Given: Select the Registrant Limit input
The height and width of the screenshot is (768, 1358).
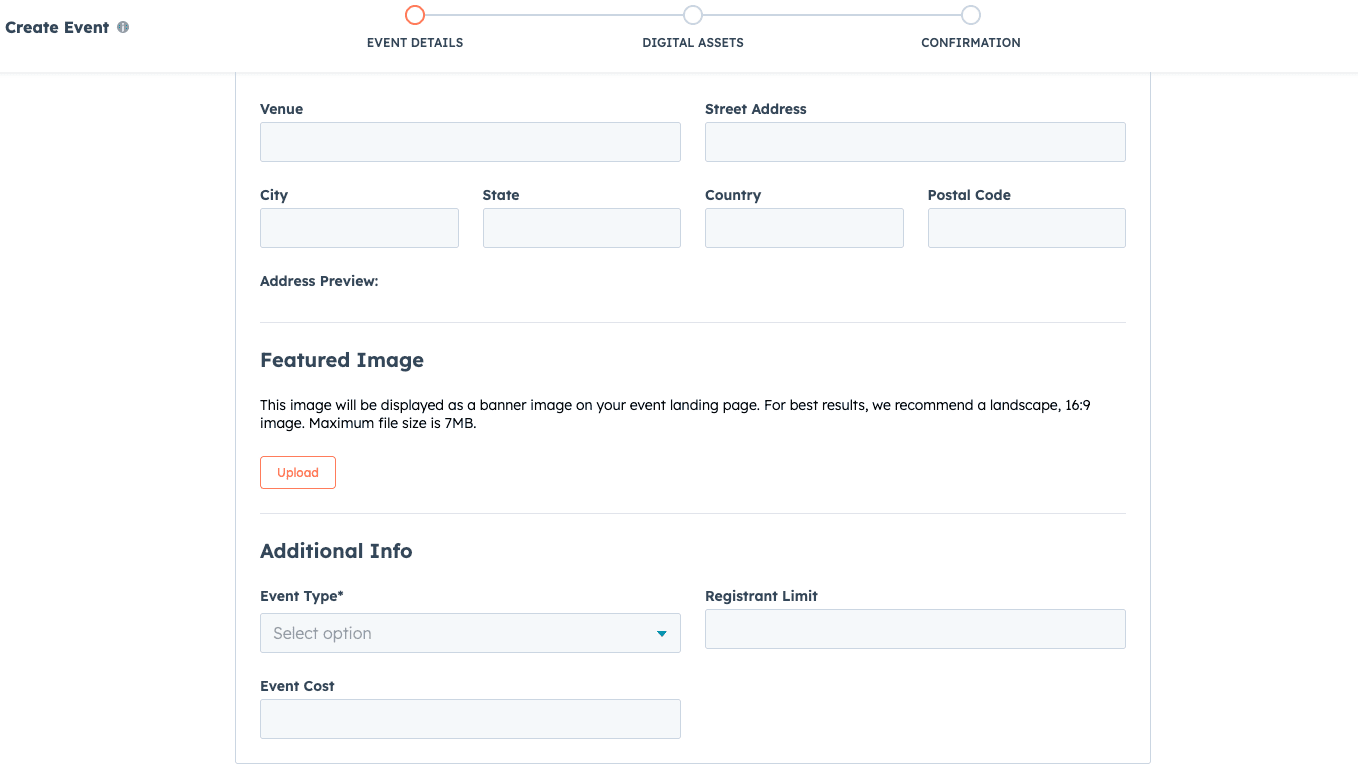Looking at the screenshot, I should click(915, 629).
